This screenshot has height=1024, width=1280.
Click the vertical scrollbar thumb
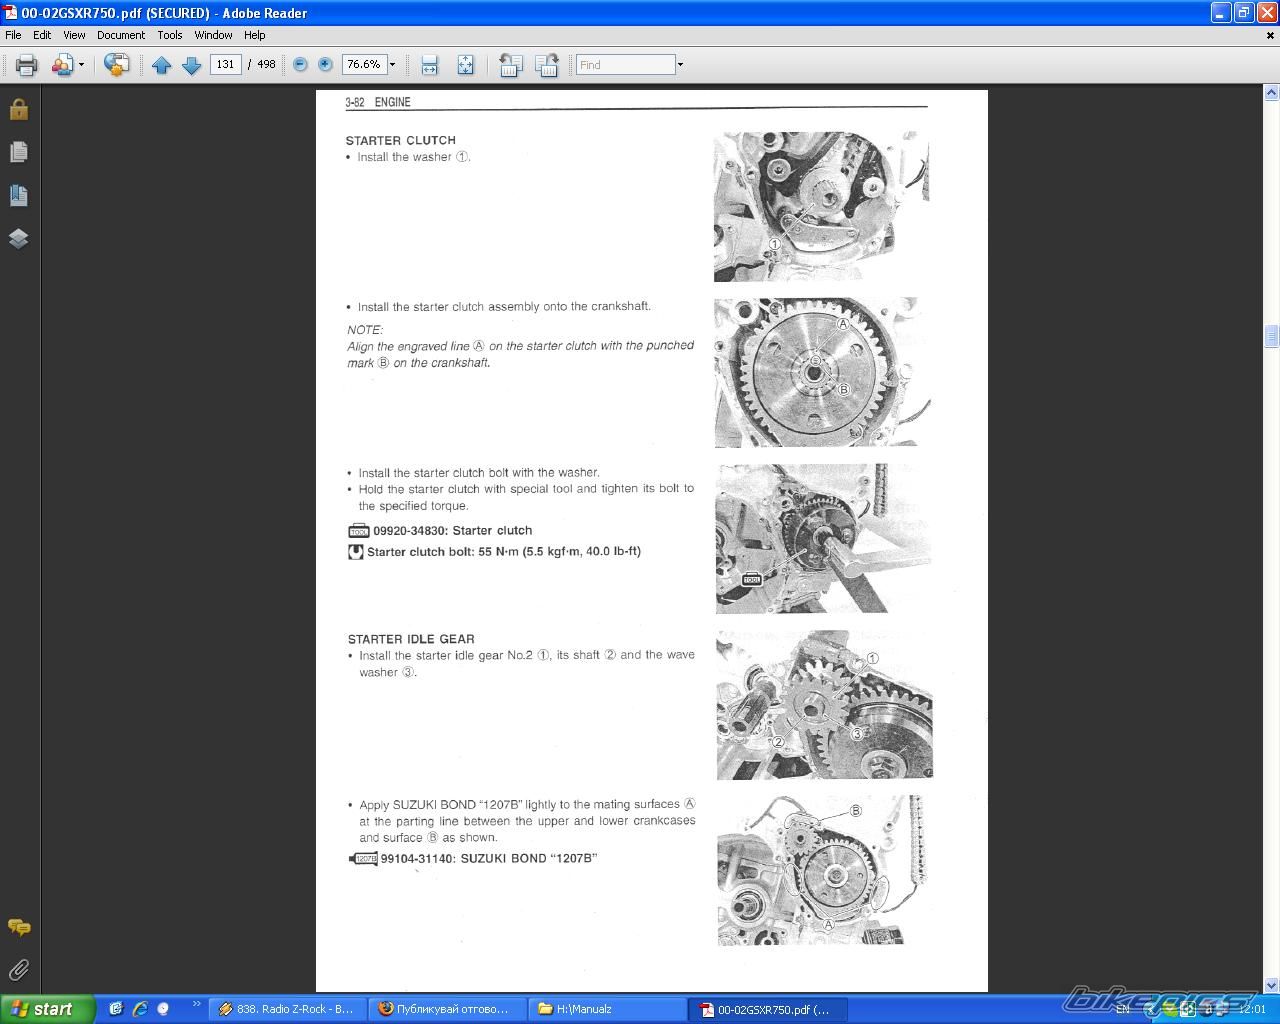pos(1271,336)
